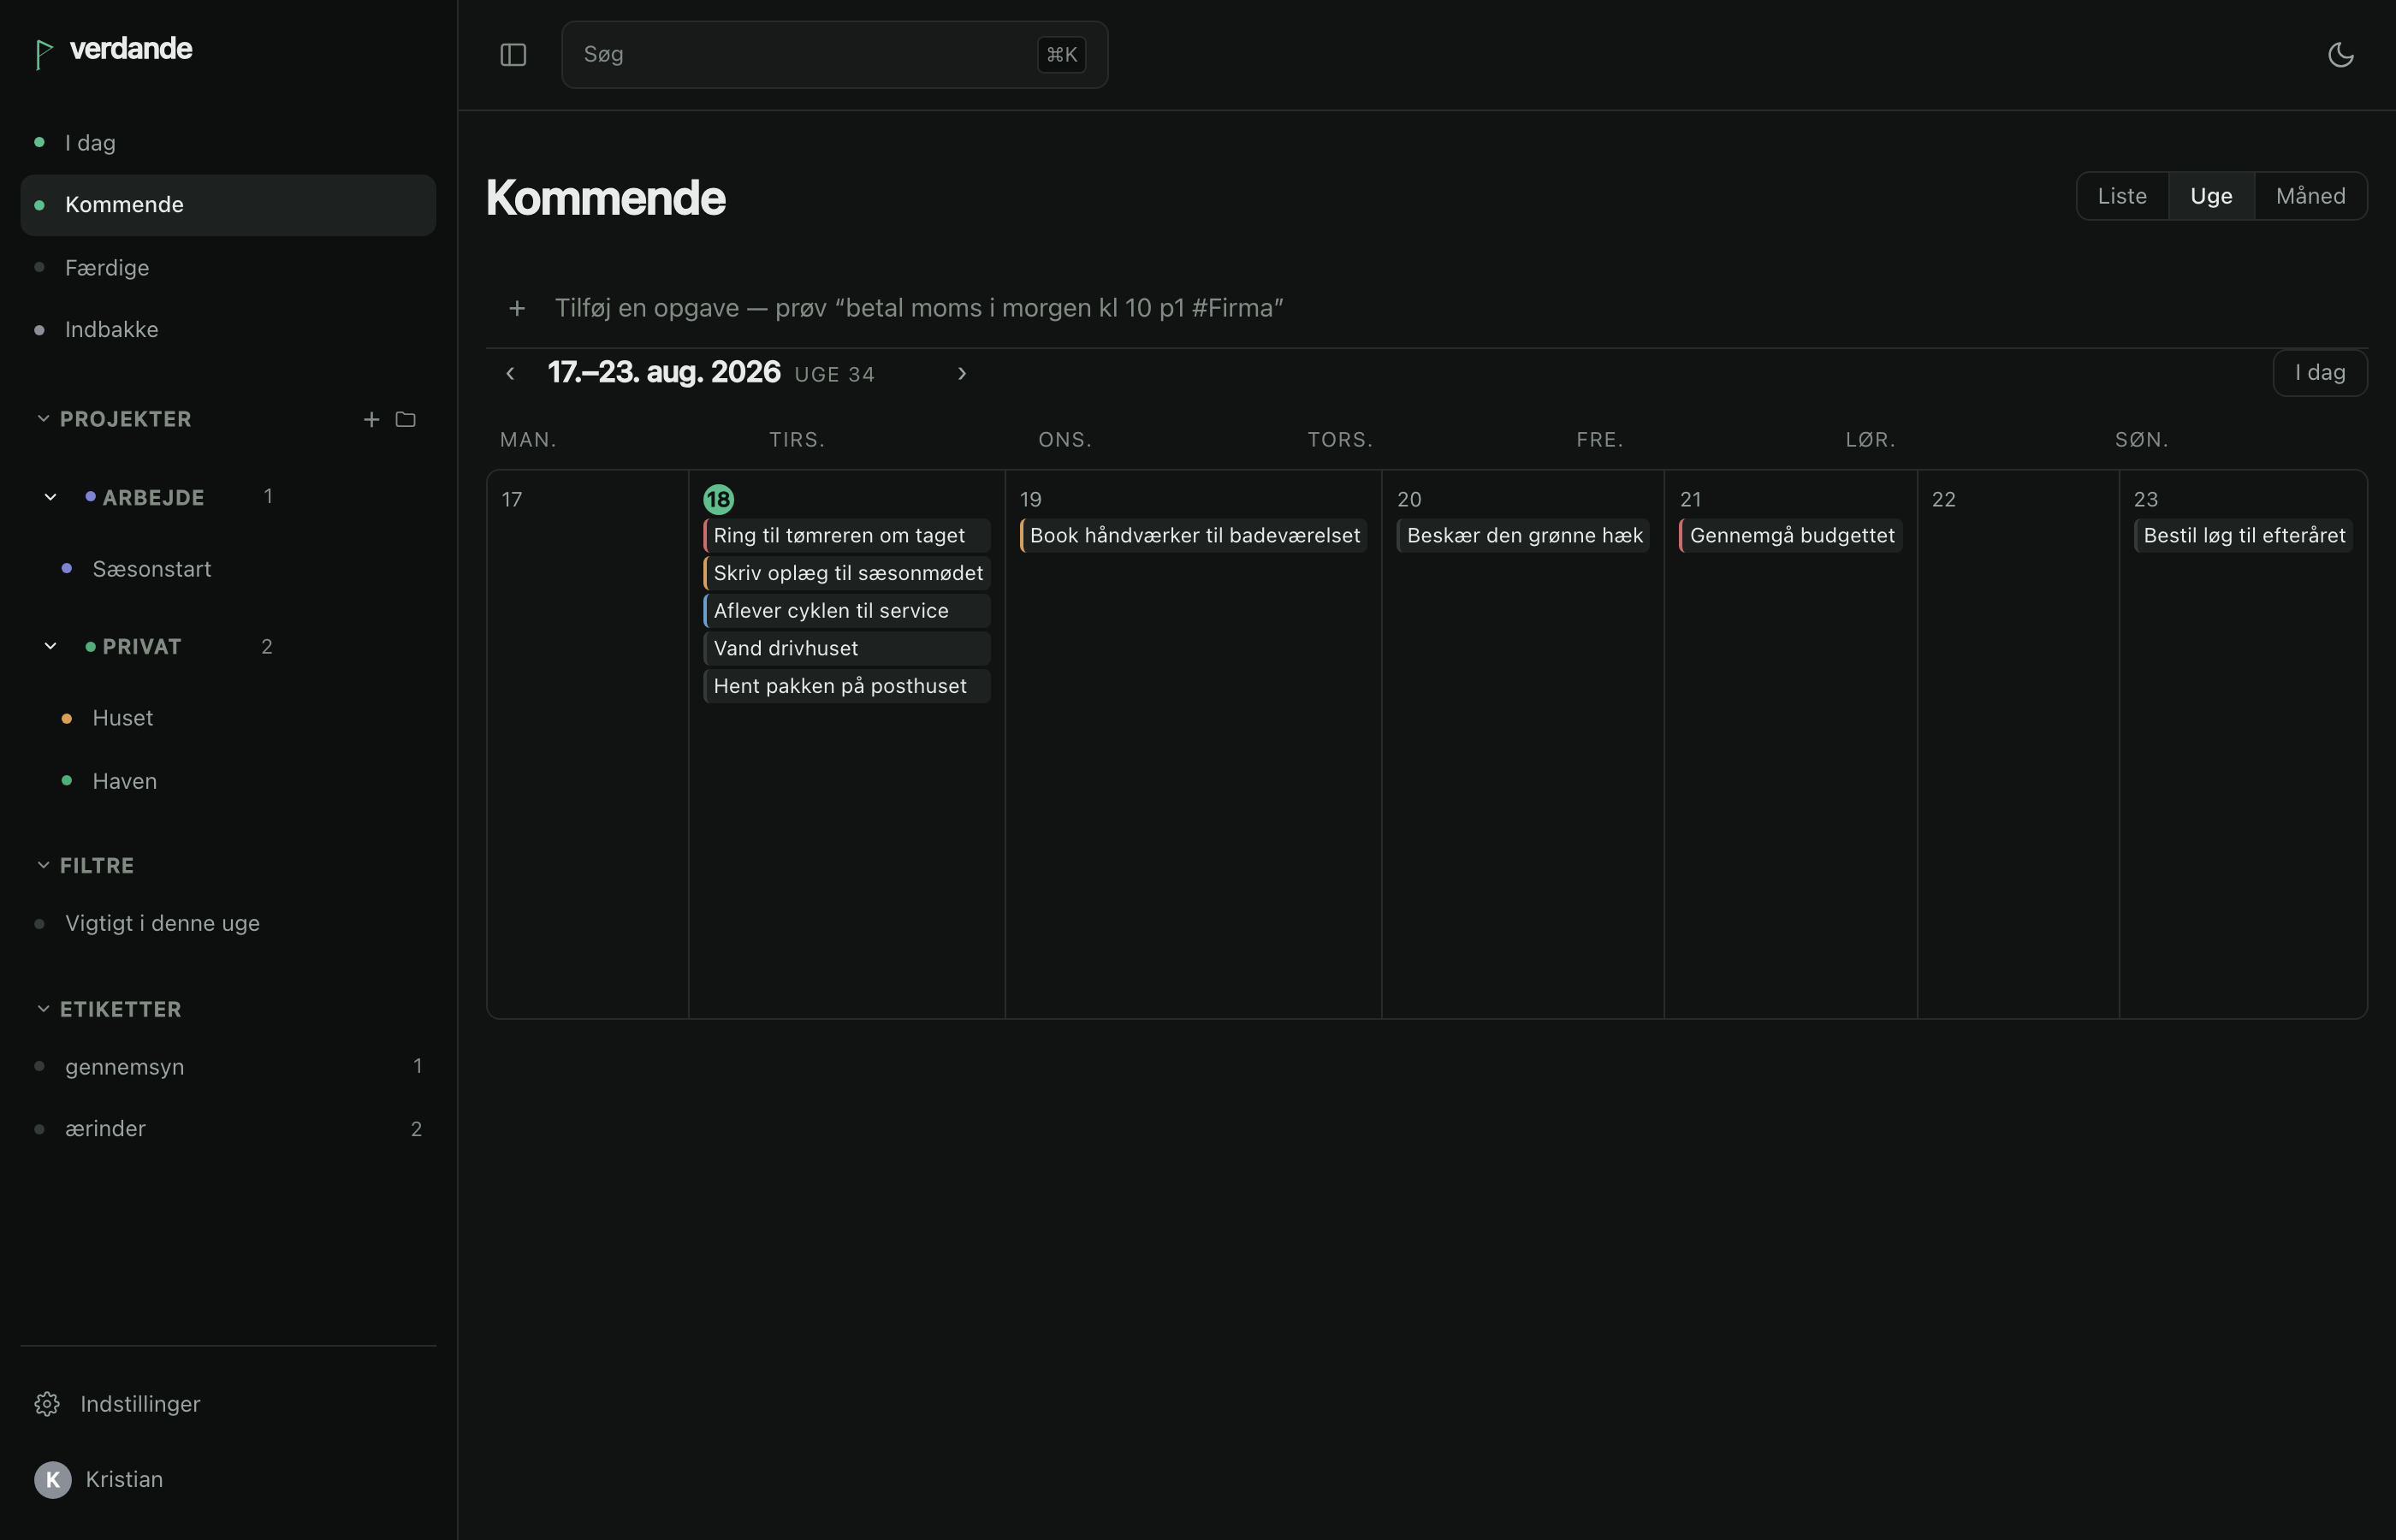Click the verdande app name
The width and height of the screenshot is (2396, 1540).
pyautogui.click(x=131, y=49)
